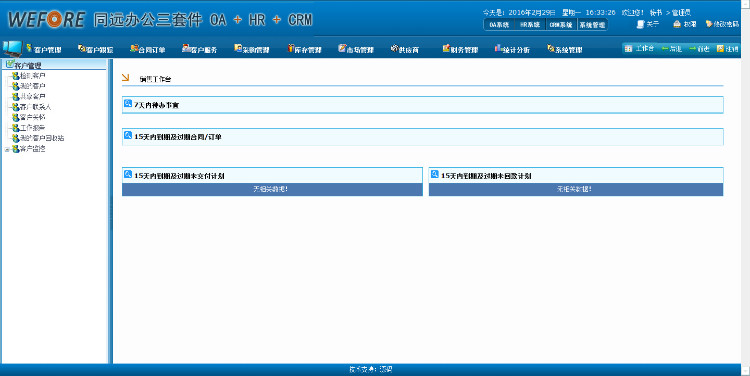Click the 管理员 user role text
The height and width of the screenshot is (376, 750).
tap(681, 12)
